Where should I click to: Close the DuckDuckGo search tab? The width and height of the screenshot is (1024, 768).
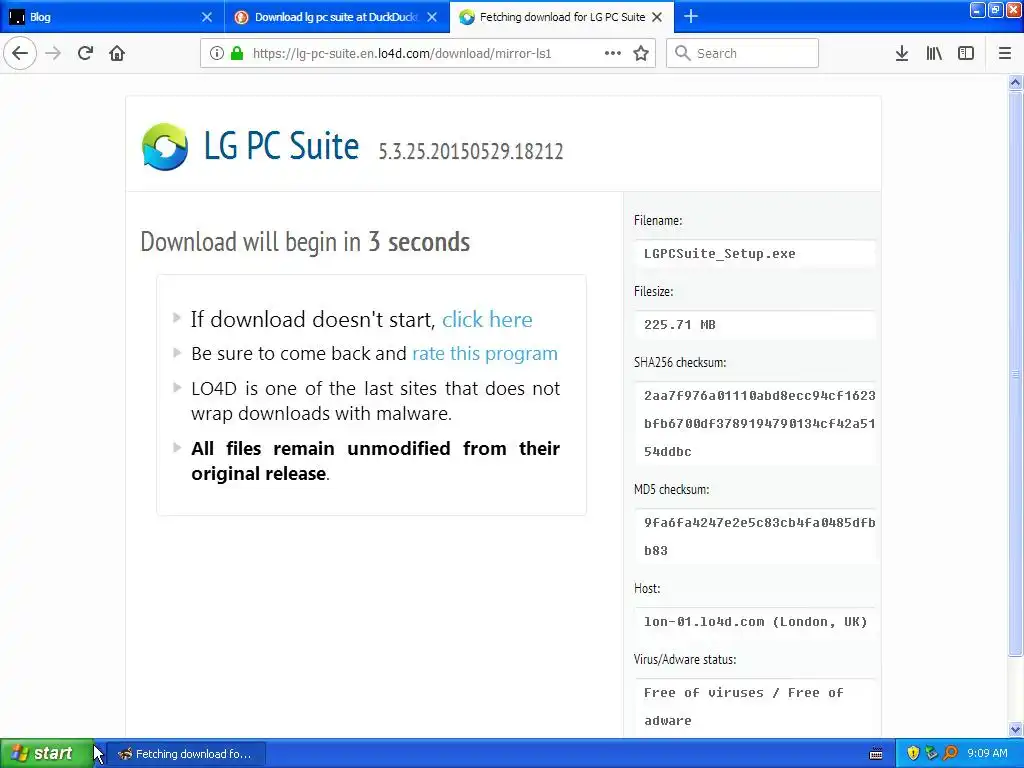(x=432, y=17)
